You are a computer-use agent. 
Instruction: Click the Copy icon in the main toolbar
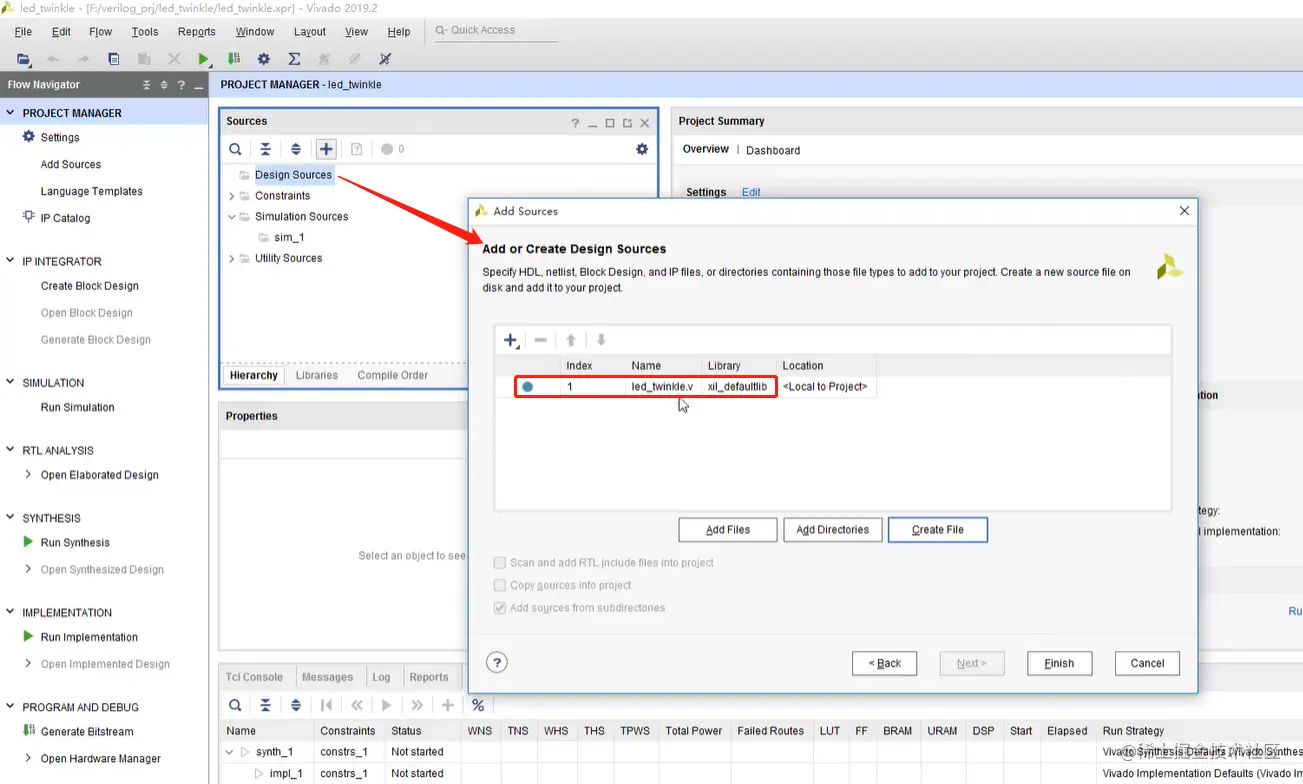pyautogui.click(x=114, y=59)
